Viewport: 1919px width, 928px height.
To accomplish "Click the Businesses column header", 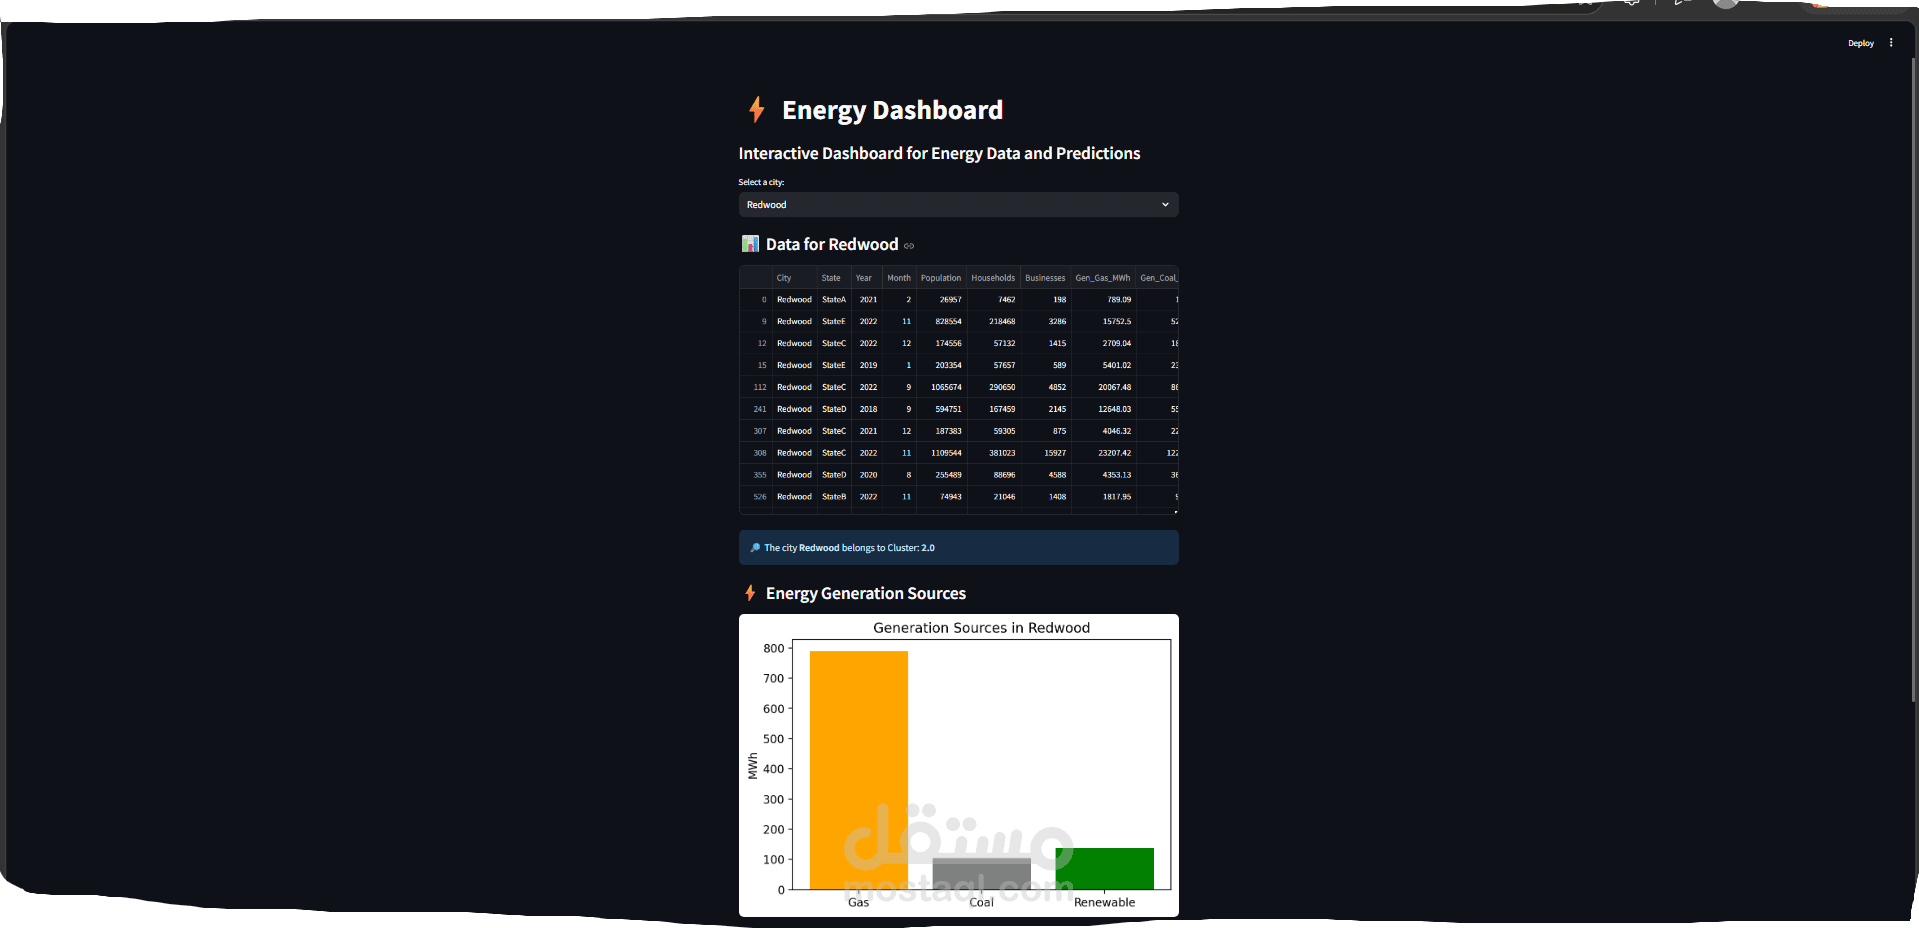I will tap(1045, 278).
